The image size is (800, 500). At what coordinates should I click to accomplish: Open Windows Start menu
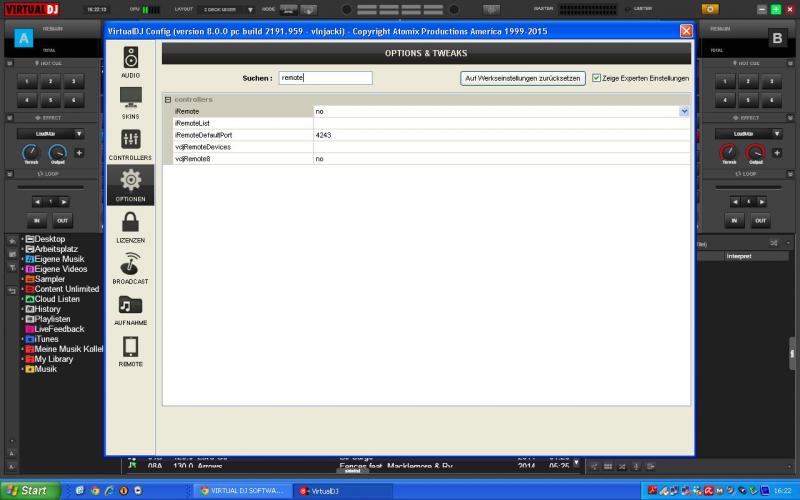[30, 491]
